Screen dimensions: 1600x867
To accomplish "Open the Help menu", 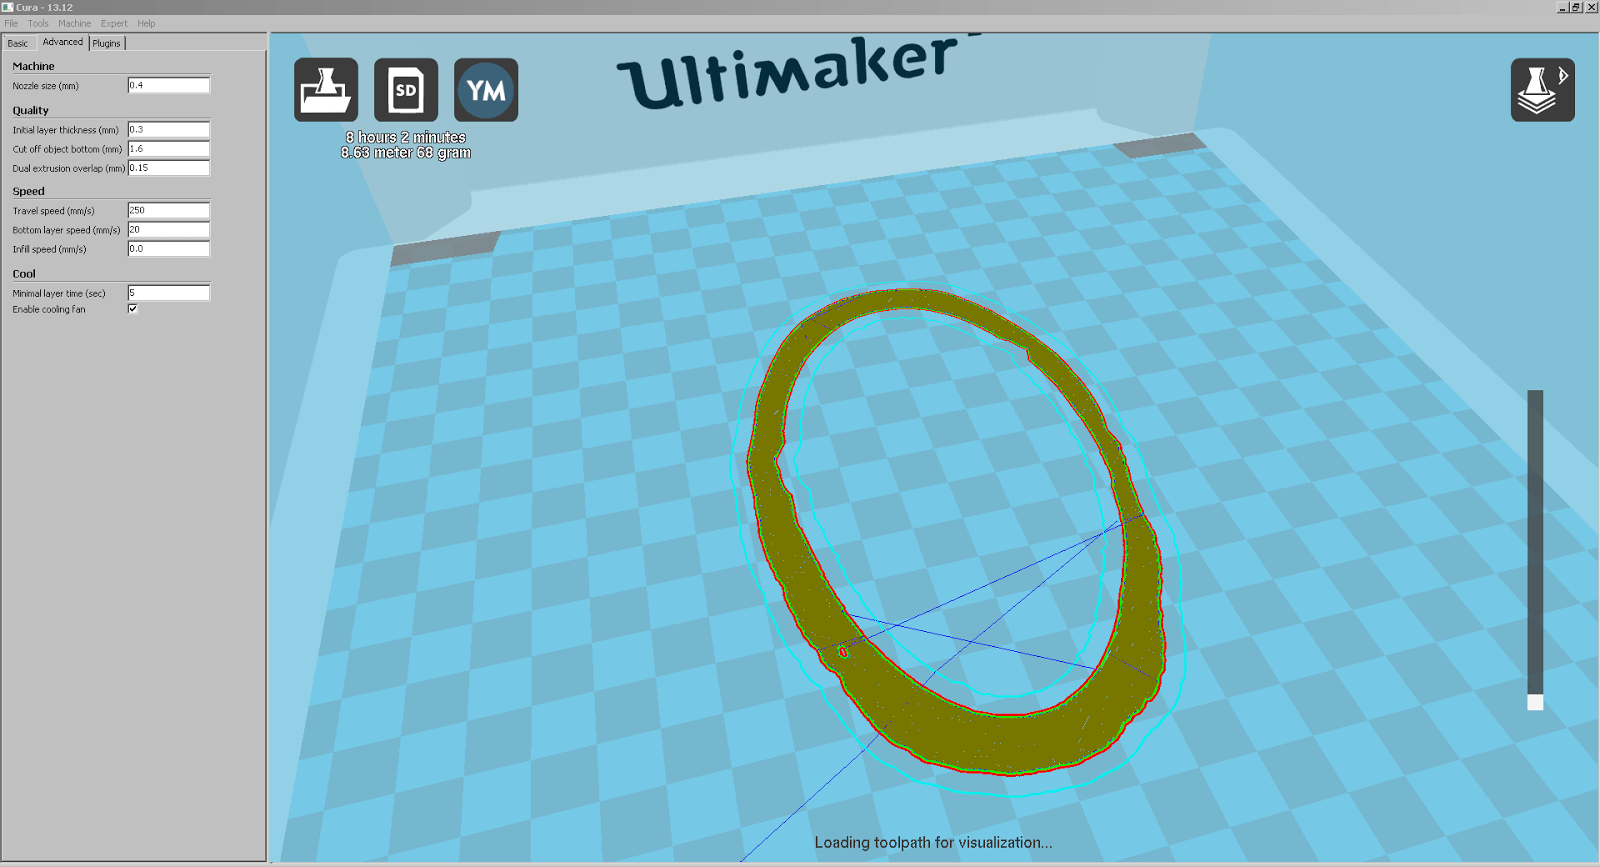I will (146, 23).
